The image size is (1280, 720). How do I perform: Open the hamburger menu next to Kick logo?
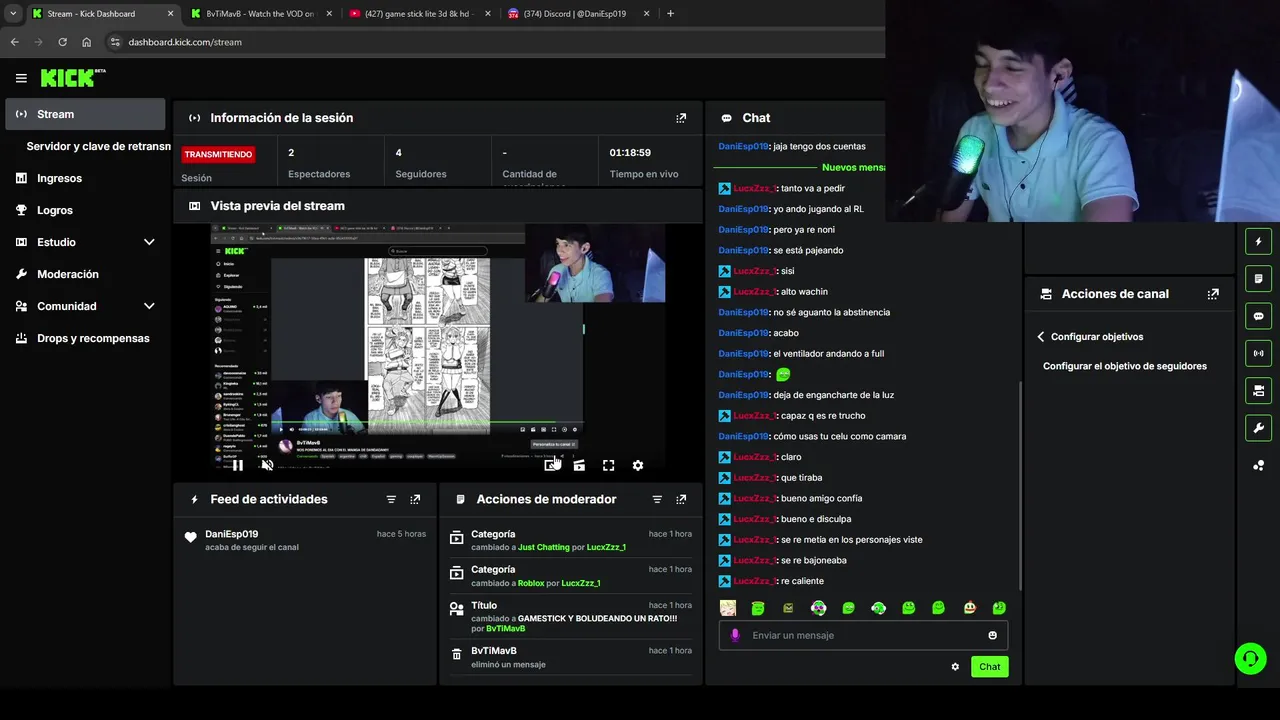point(21,78)
